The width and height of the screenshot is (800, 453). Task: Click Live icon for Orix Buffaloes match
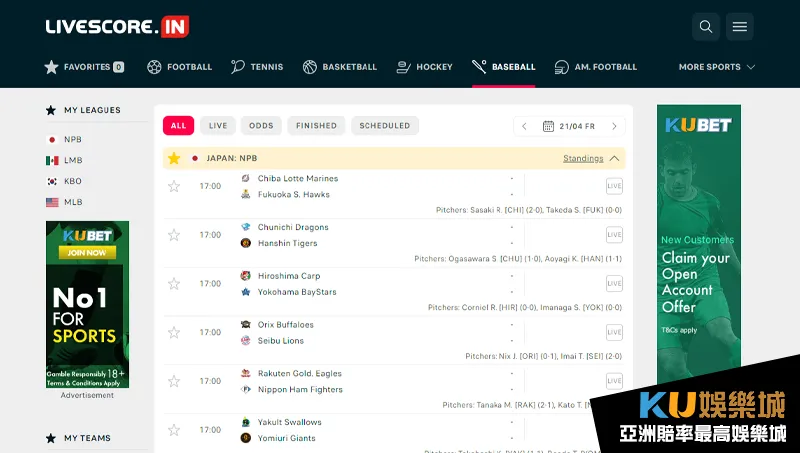[614, 332]
